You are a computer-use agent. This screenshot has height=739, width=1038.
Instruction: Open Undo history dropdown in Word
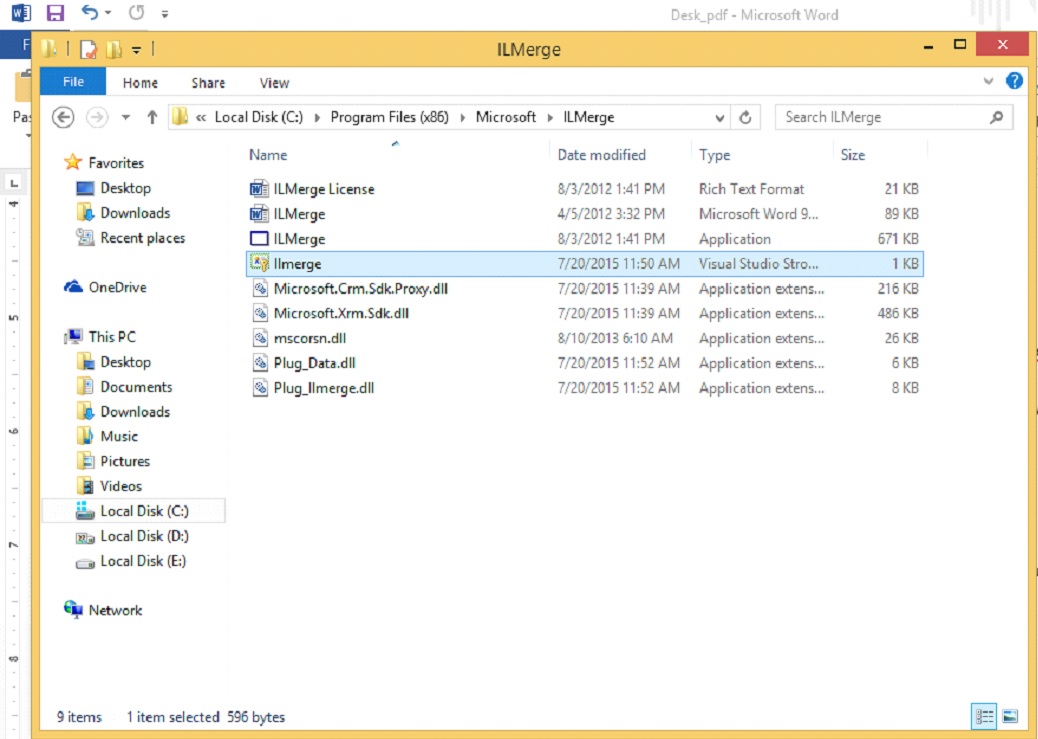pos(108,13)
